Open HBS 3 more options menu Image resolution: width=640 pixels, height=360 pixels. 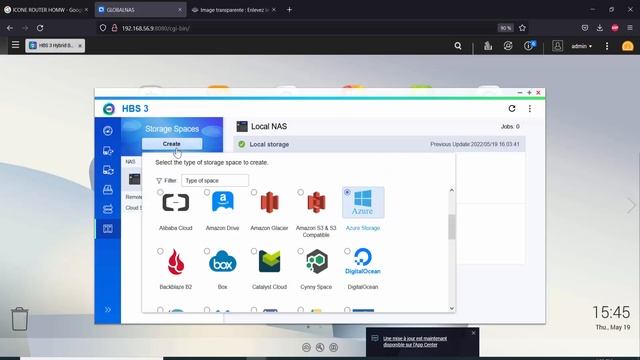pos(530,109)
